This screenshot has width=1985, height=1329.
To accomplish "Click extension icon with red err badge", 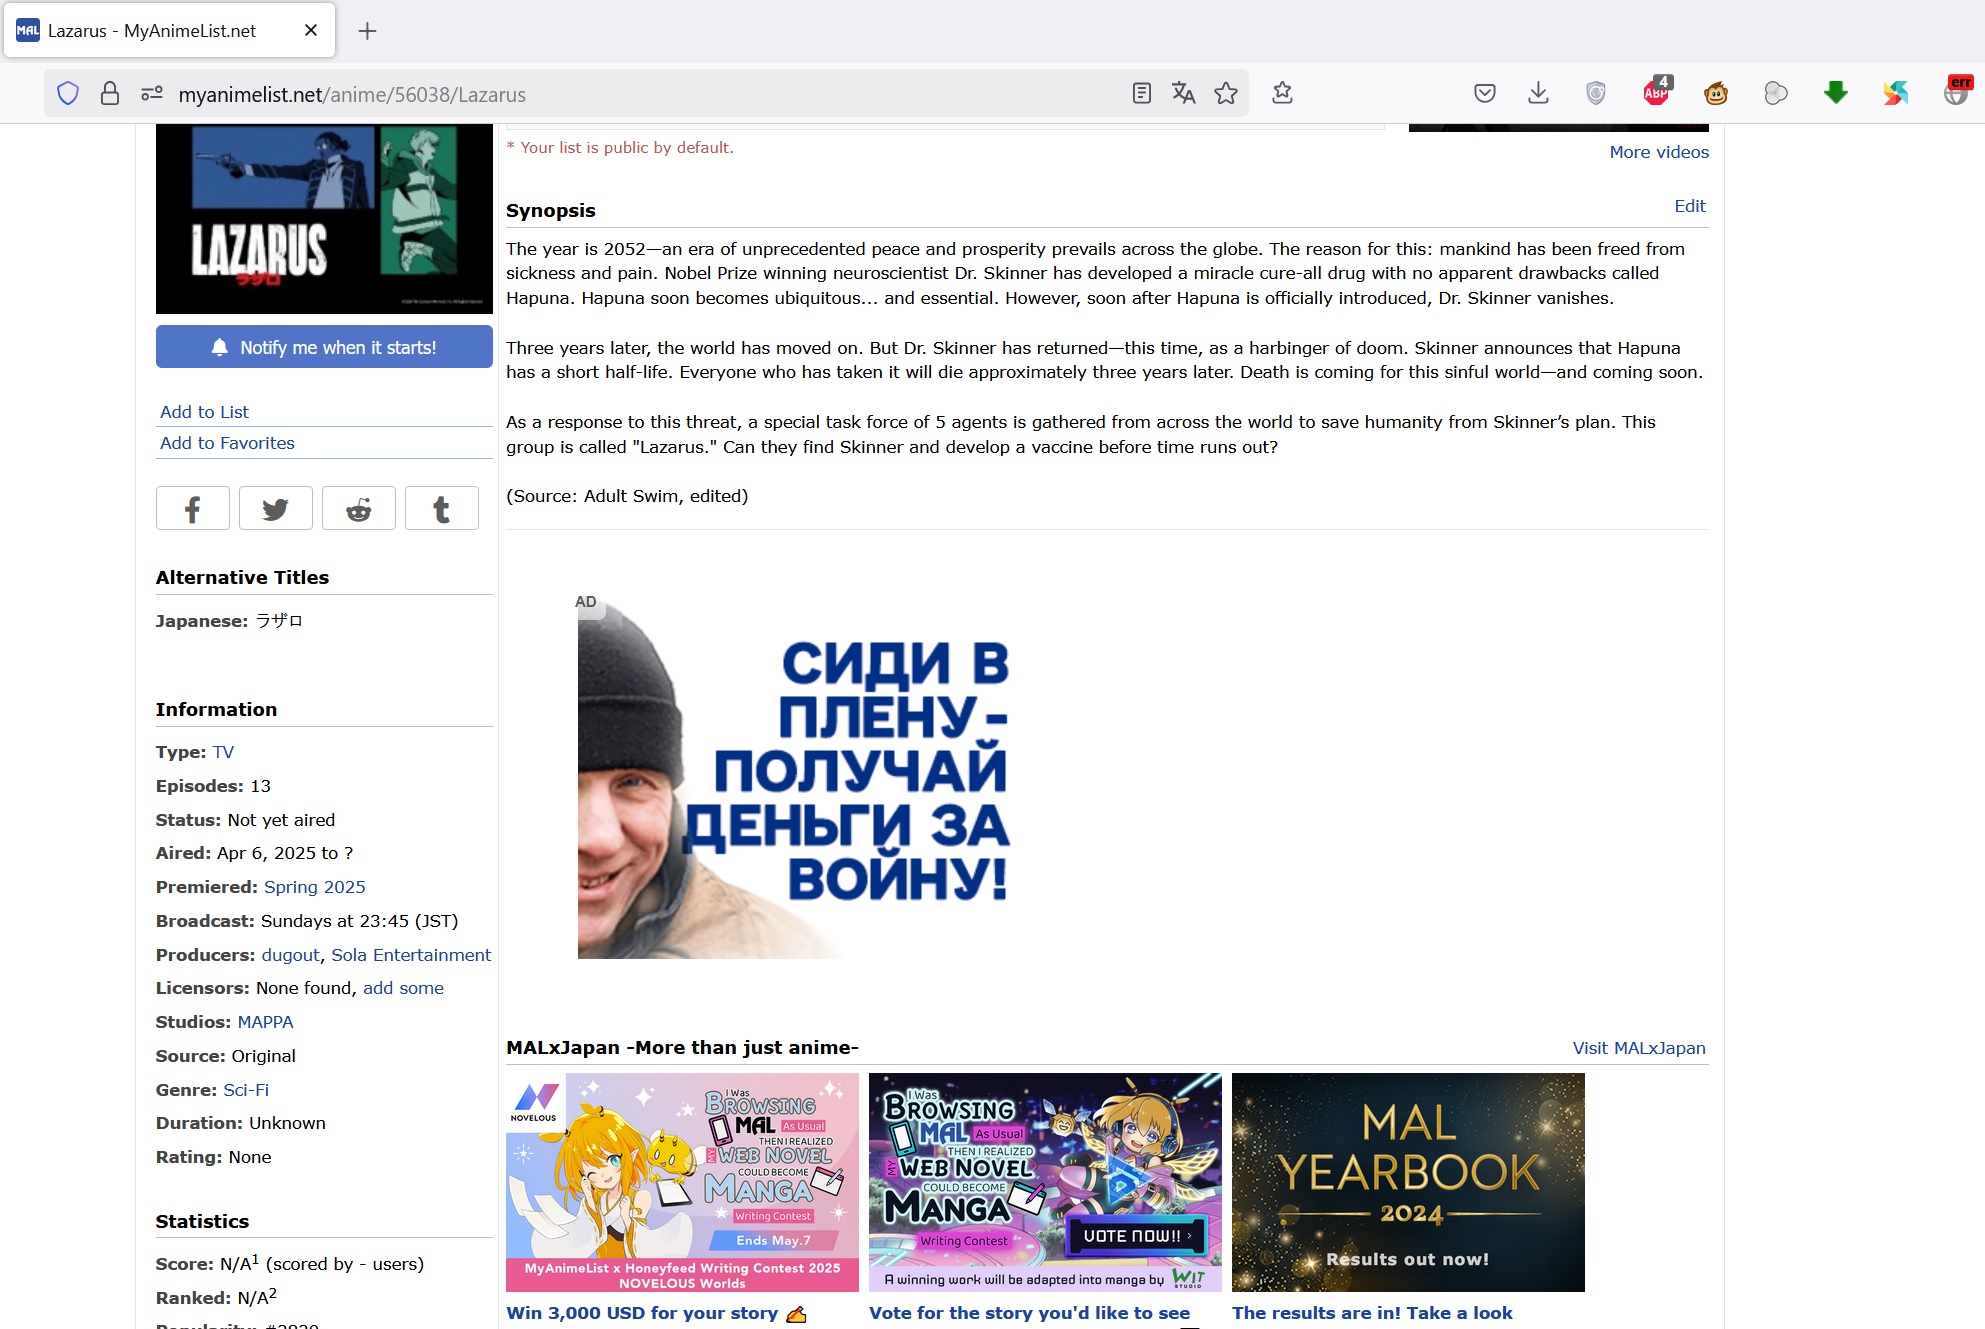I will point(1958,91).
